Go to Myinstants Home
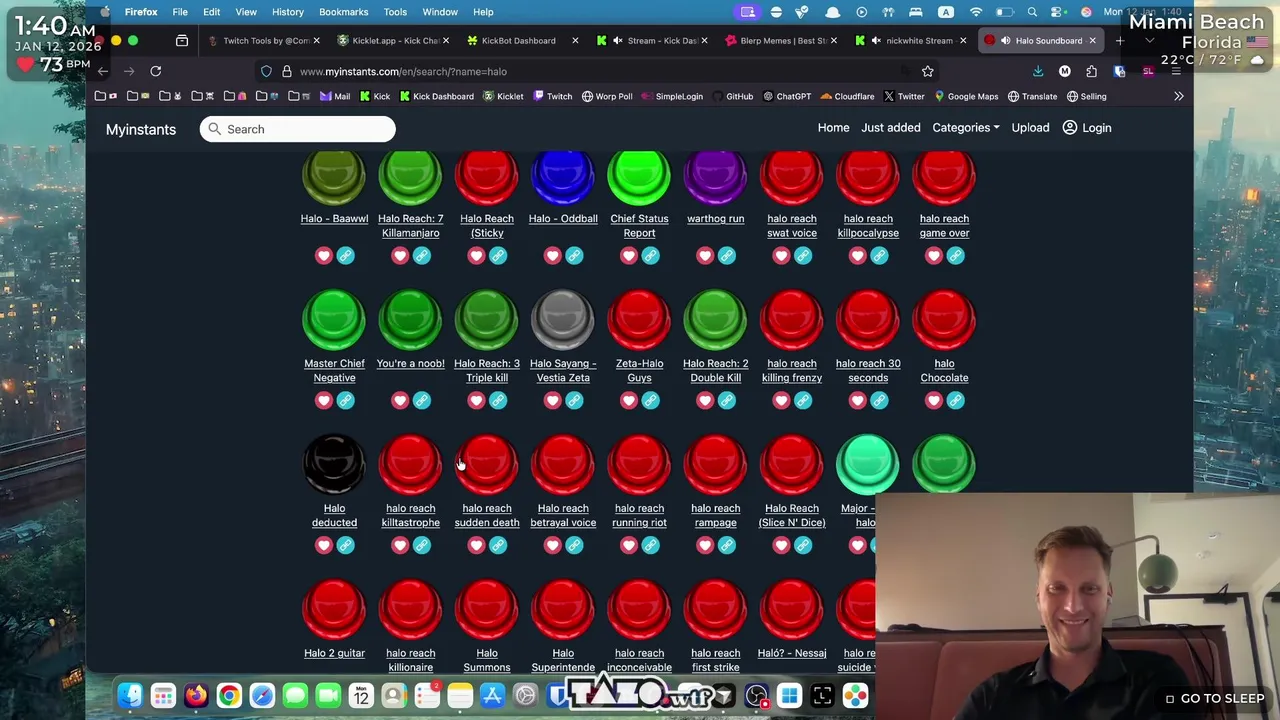This screenshot has width=1280, height=720. click(x=833, y=128)
